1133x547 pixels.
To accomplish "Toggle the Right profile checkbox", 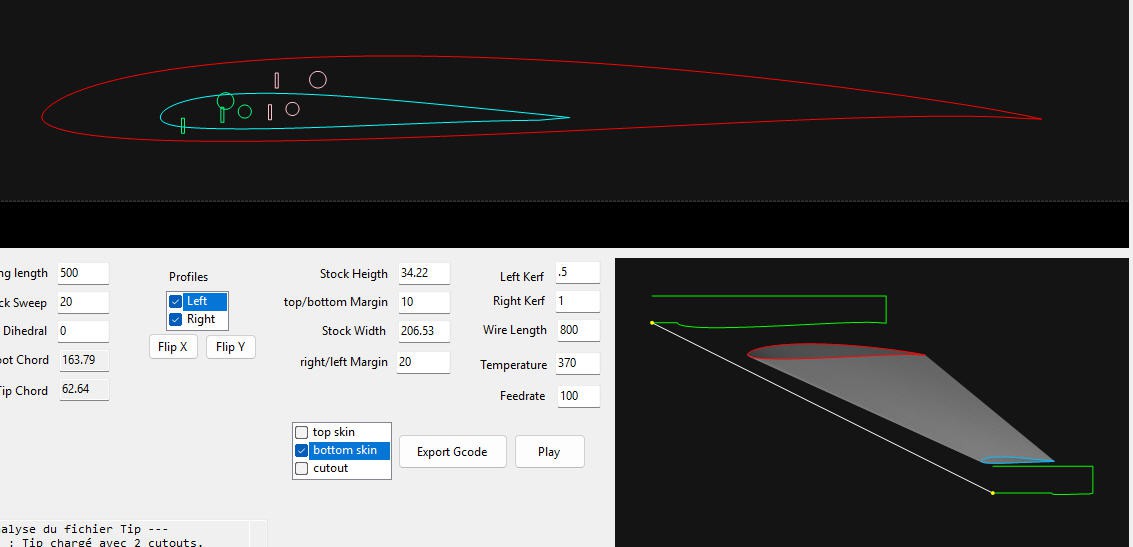I will tap(176, 319).
